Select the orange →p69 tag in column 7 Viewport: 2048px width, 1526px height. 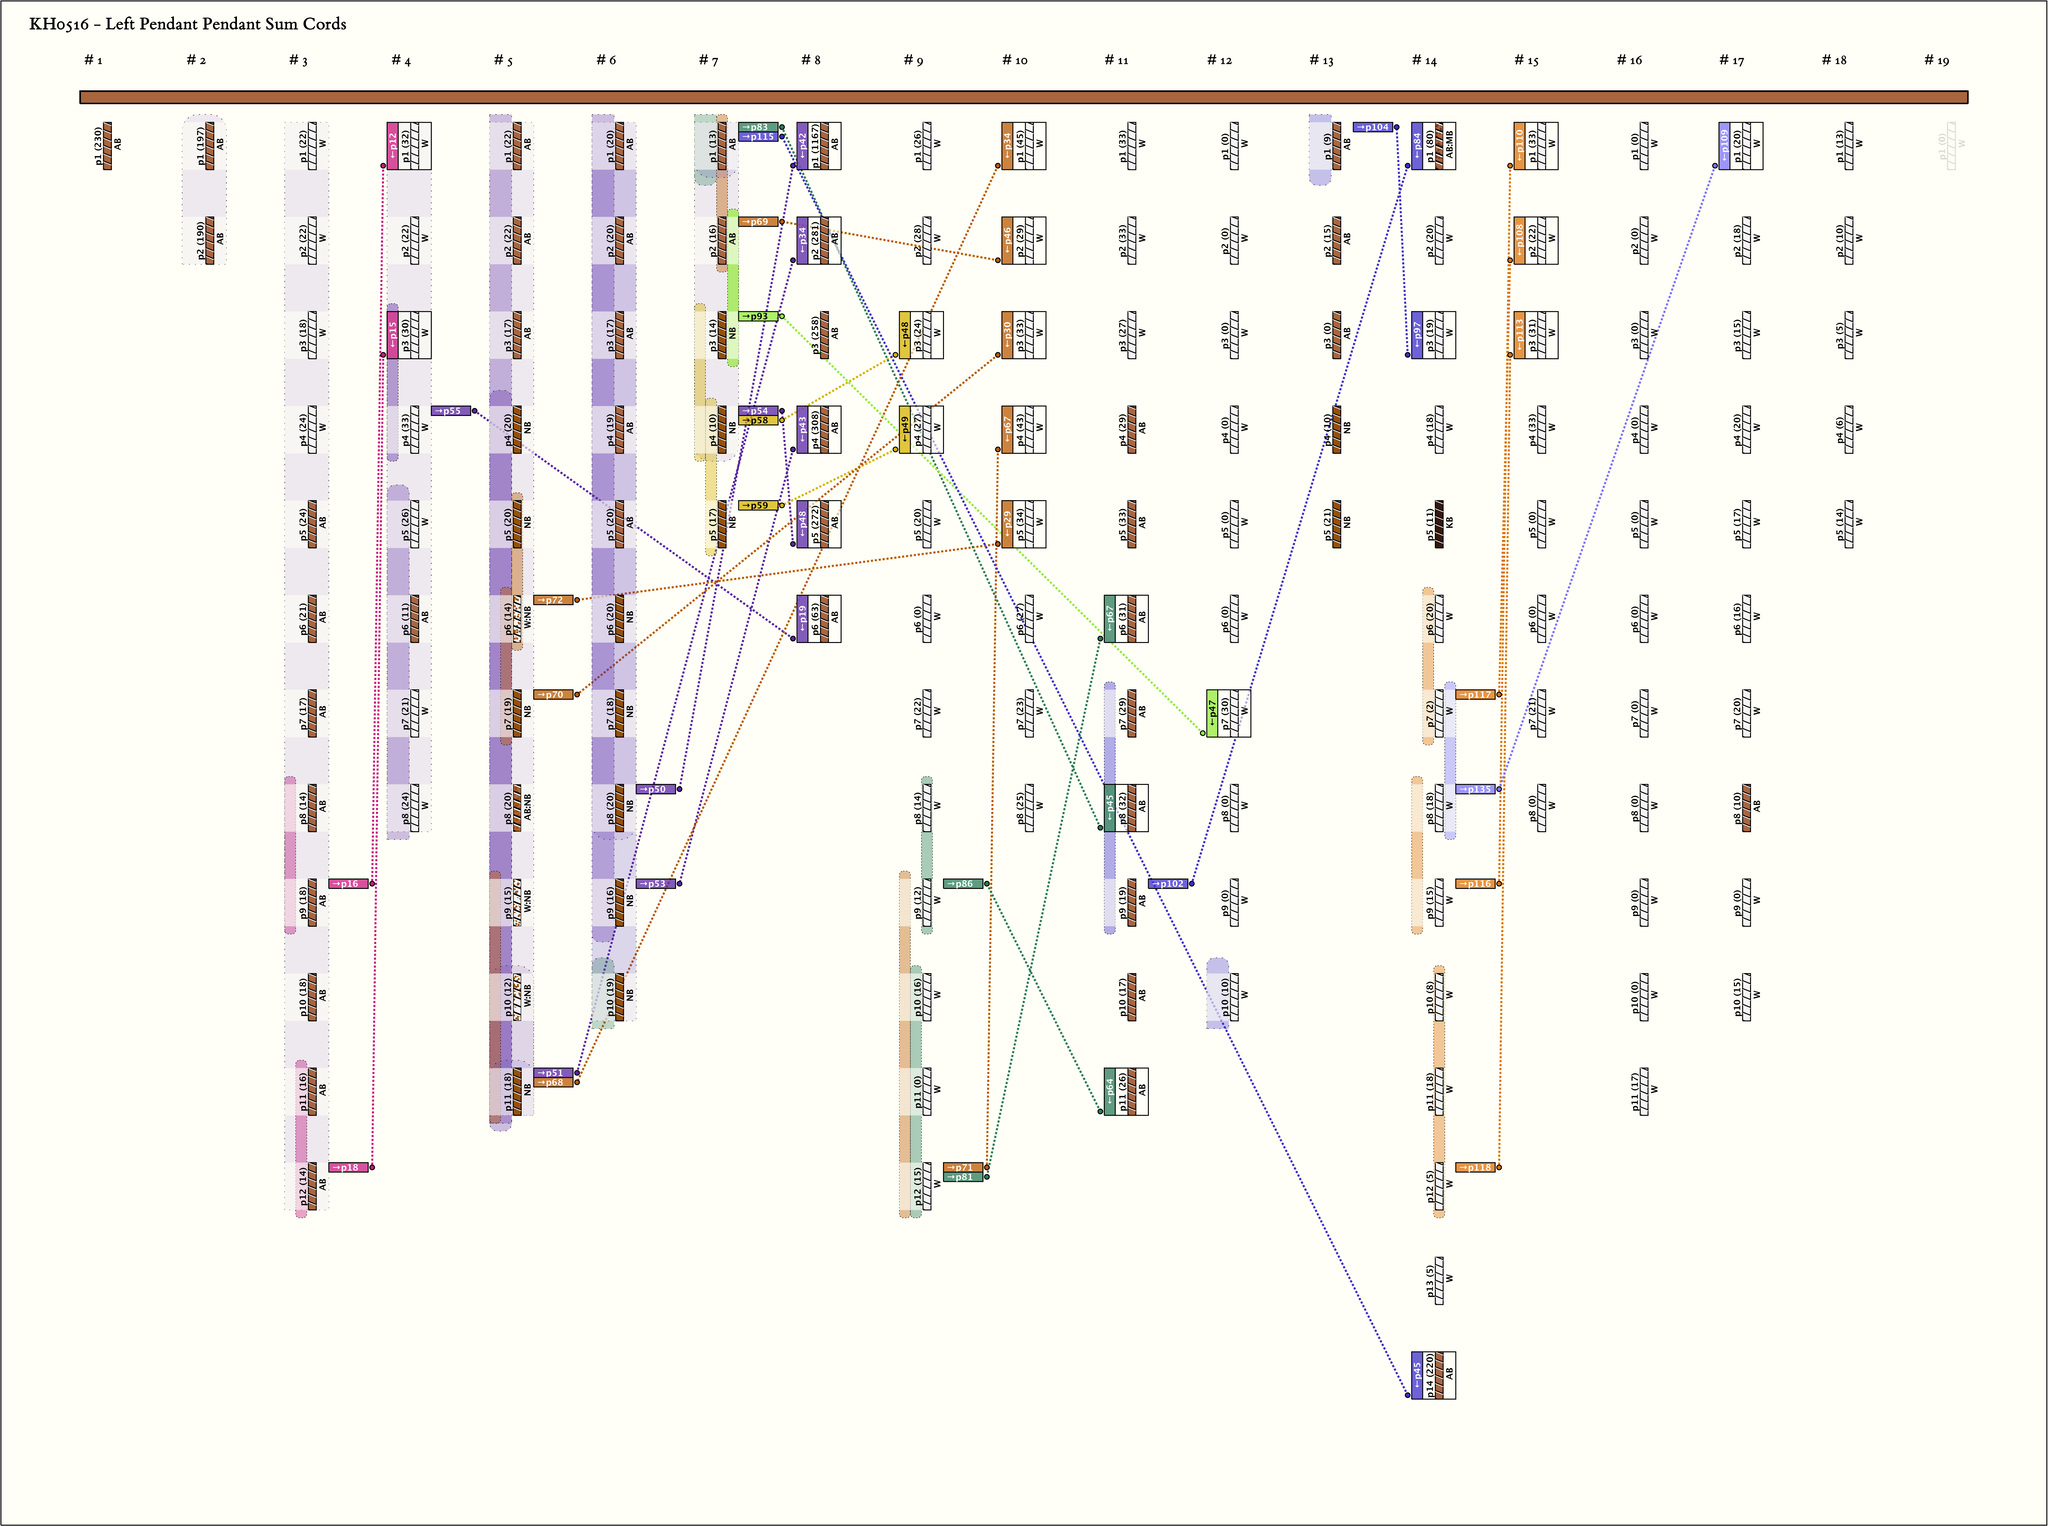pyautogui.click(x=758, y=222)
